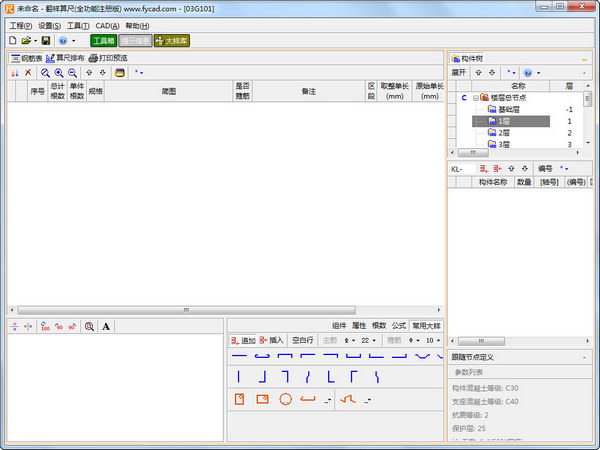Select the text 'A' tool icon
Screen dimensions: 600x450
tap(106, 326)
